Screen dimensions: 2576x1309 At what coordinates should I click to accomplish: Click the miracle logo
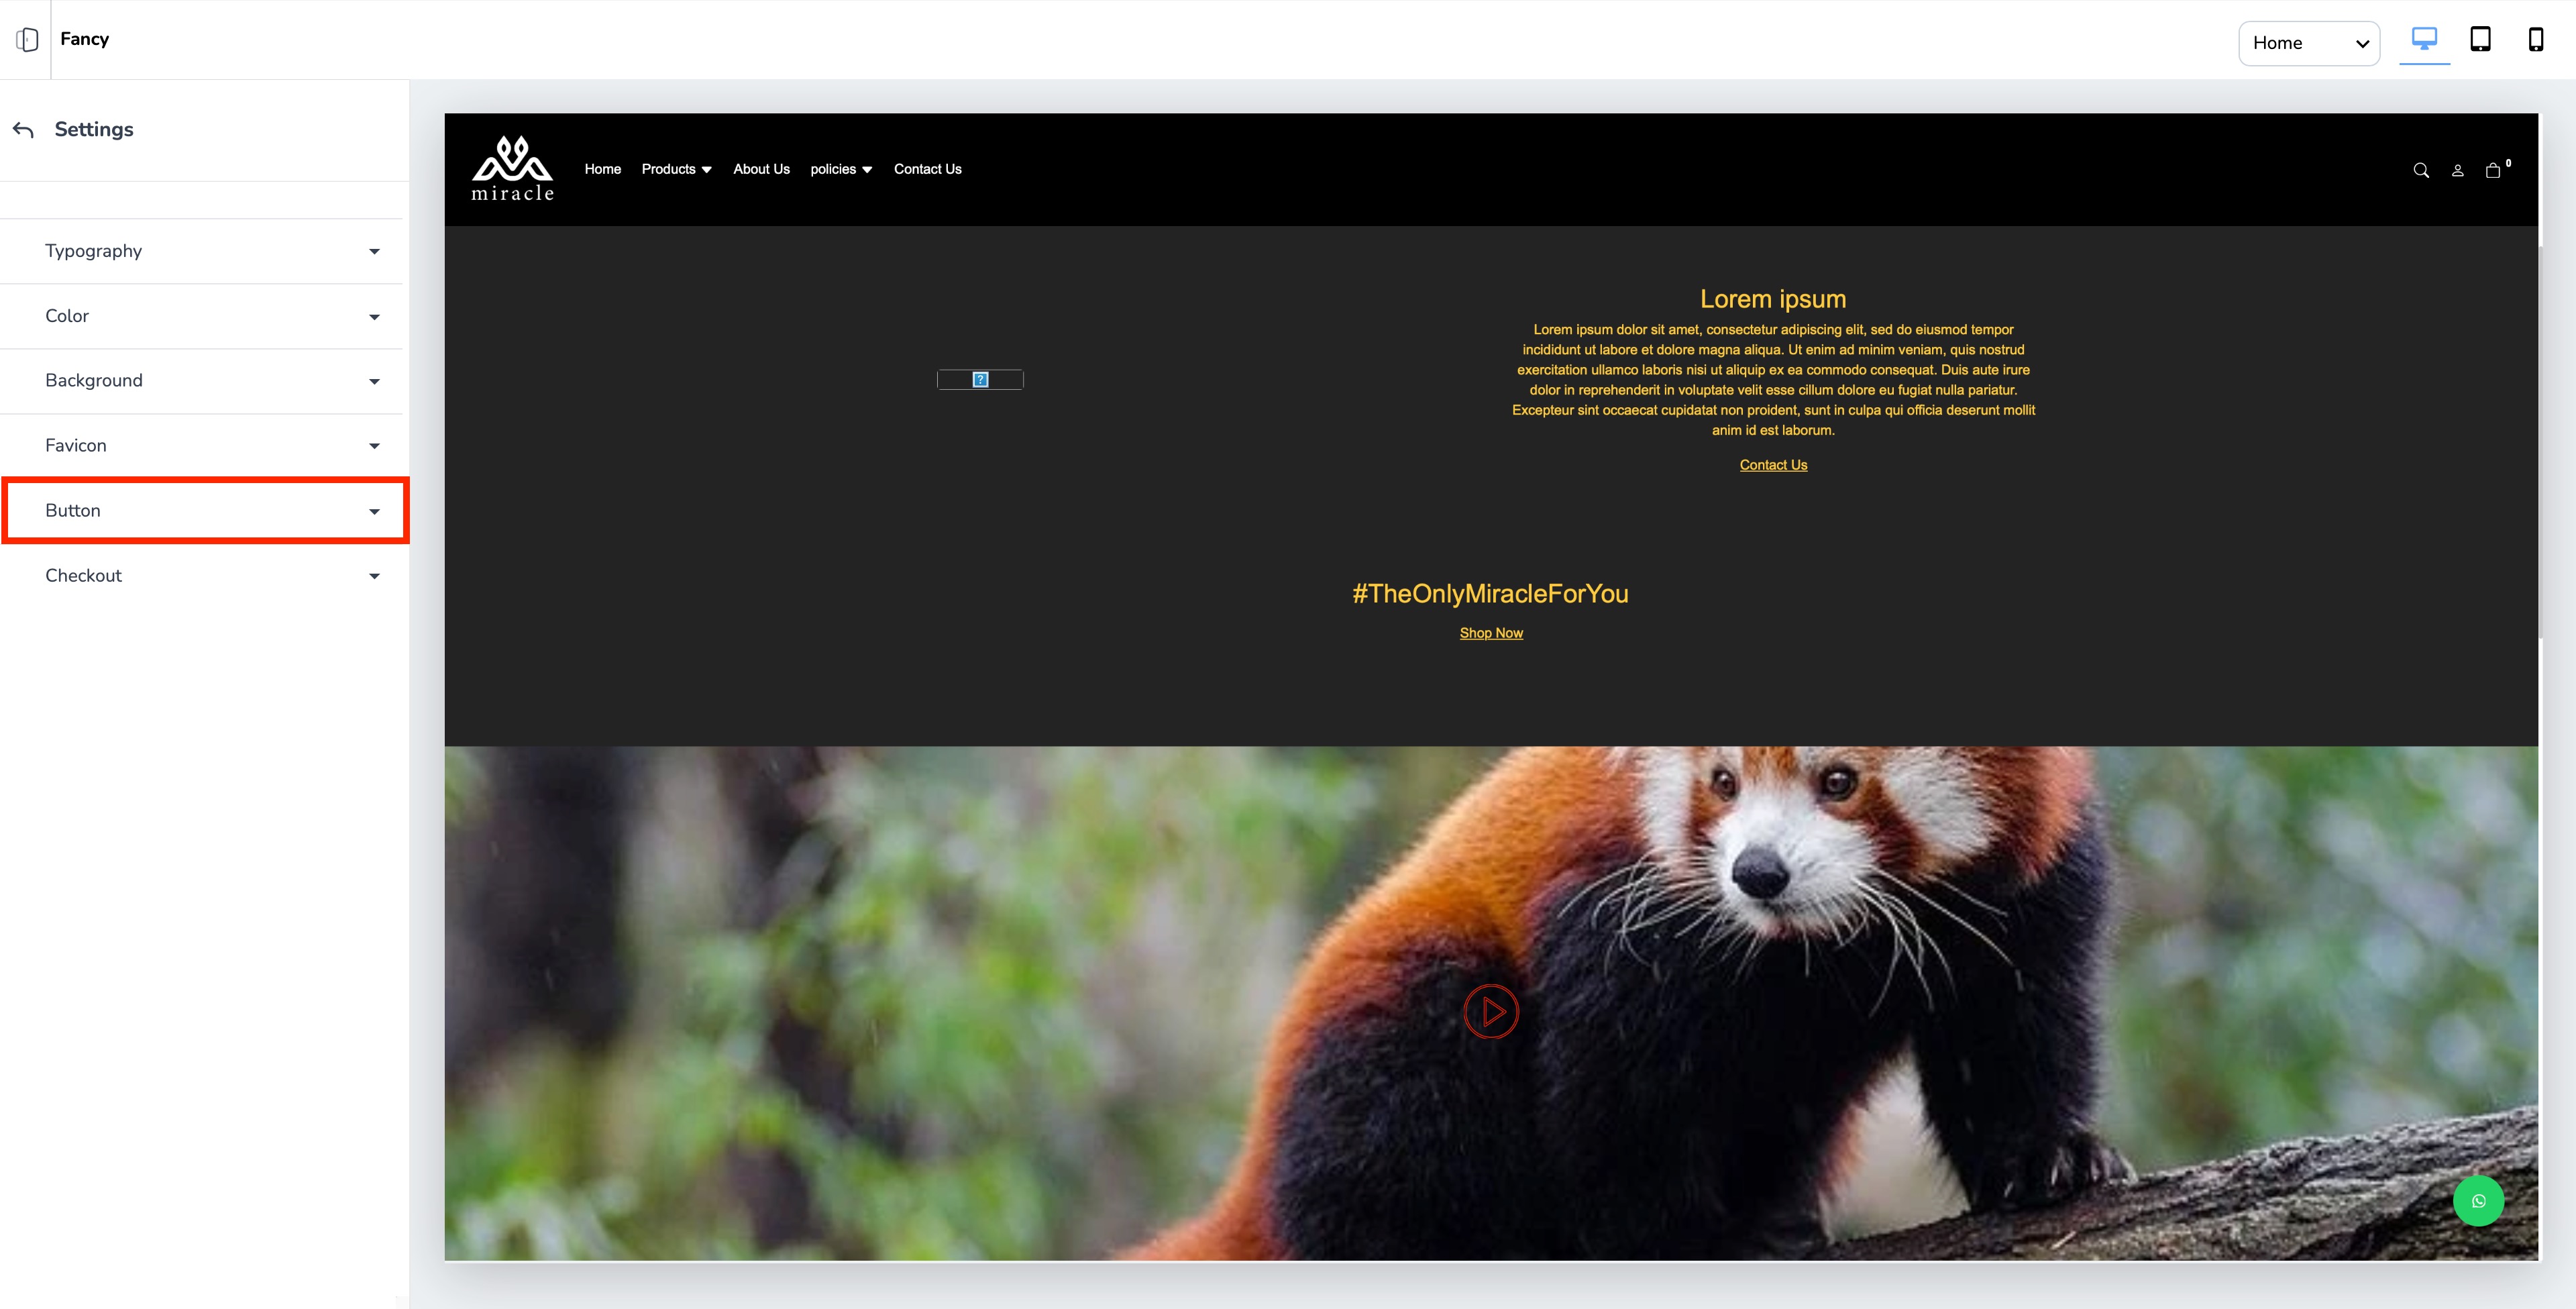click(512, 169)
